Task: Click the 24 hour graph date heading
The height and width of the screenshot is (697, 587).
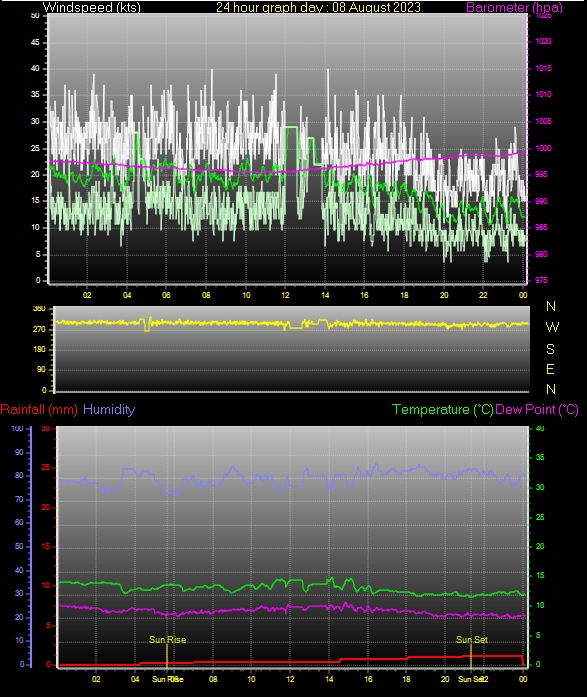Action: (318, 7)
